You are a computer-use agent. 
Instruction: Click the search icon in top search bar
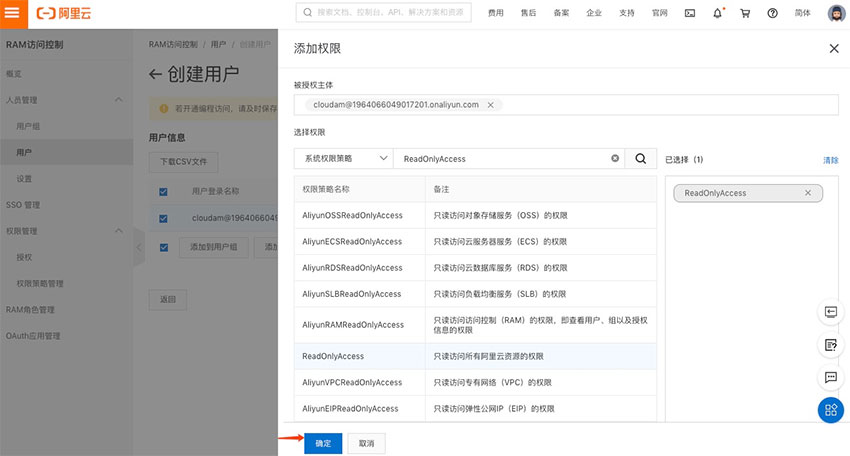307,12
